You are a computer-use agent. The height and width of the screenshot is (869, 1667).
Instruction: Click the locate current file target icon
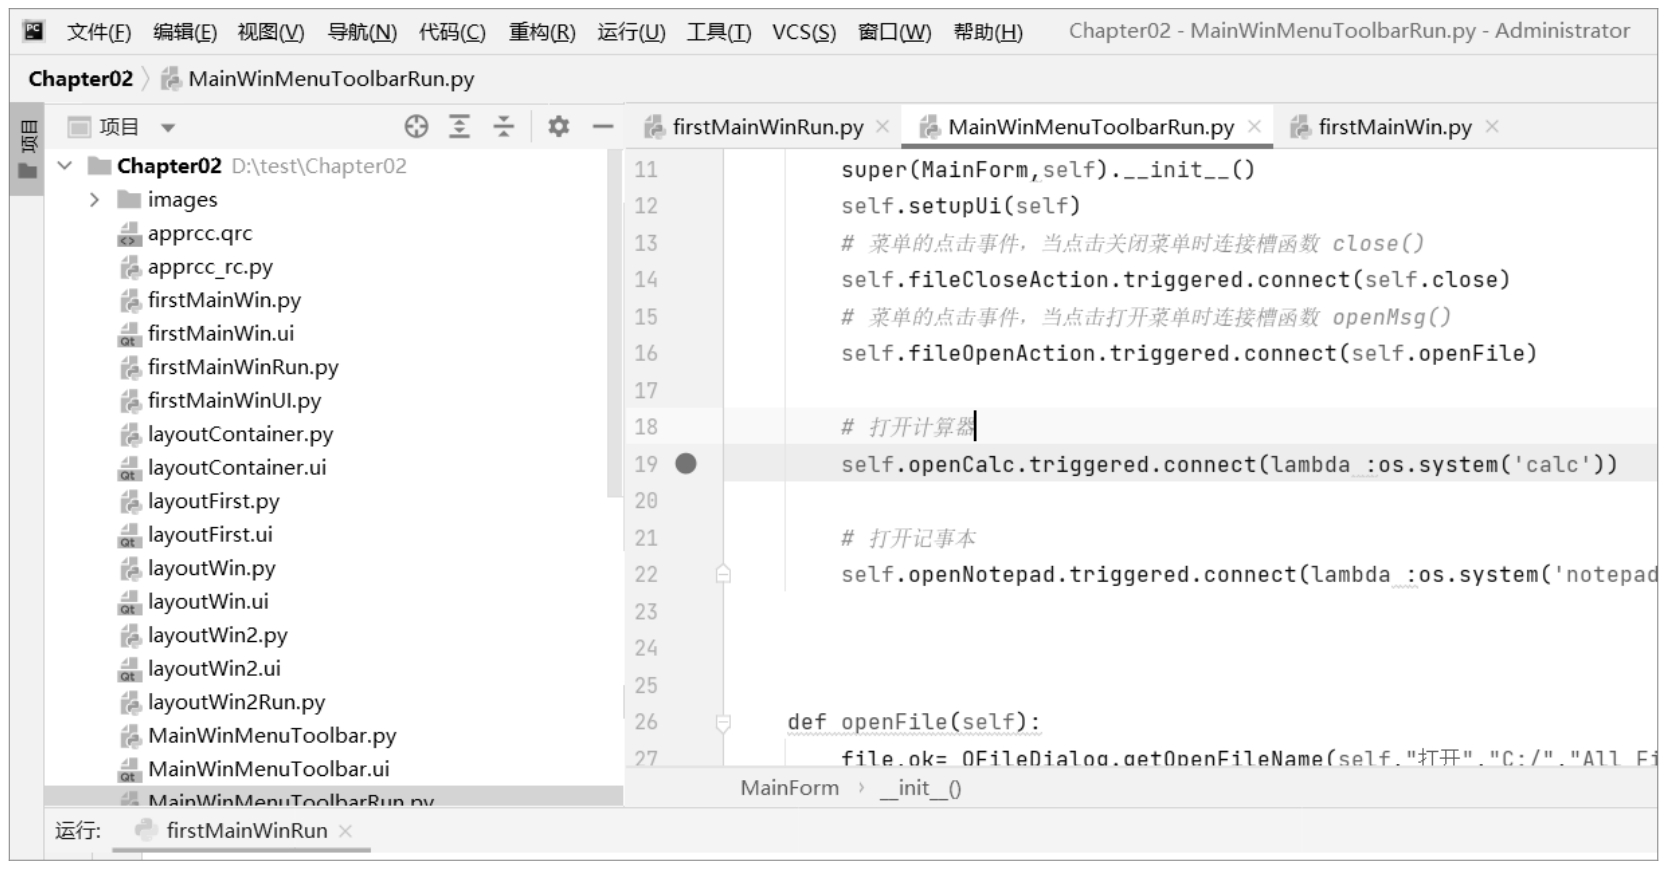(x=416, y=127)
